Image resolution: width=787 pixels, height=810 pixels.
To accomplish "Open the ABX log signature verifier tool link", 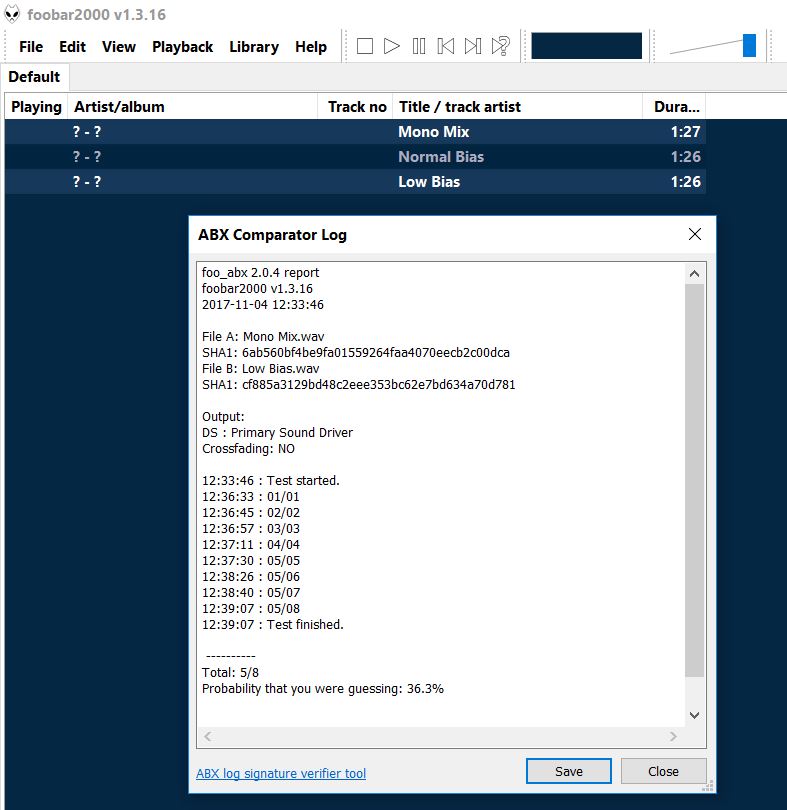I will pyautogui.click(x=281, y=773).
